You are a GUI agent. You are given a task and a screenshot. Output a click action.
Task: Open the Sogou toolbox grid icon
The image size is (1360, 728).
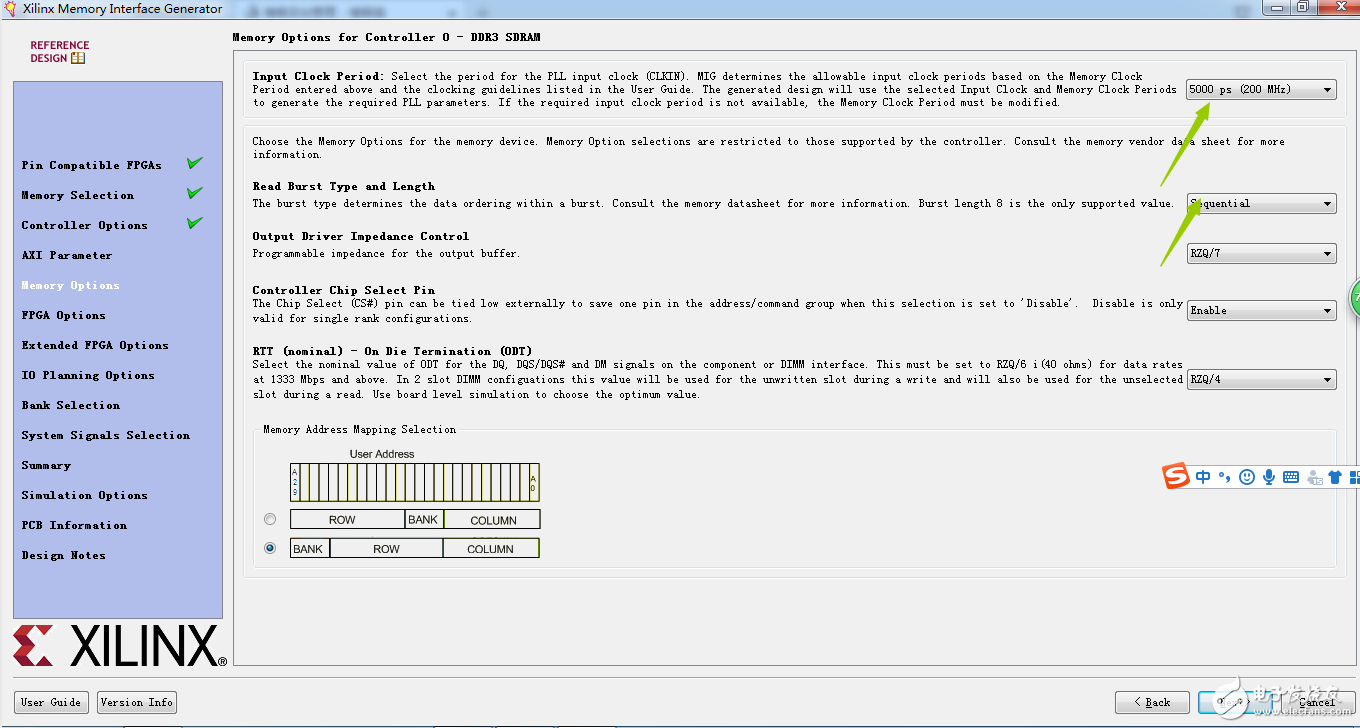[x=1355, y=477]
